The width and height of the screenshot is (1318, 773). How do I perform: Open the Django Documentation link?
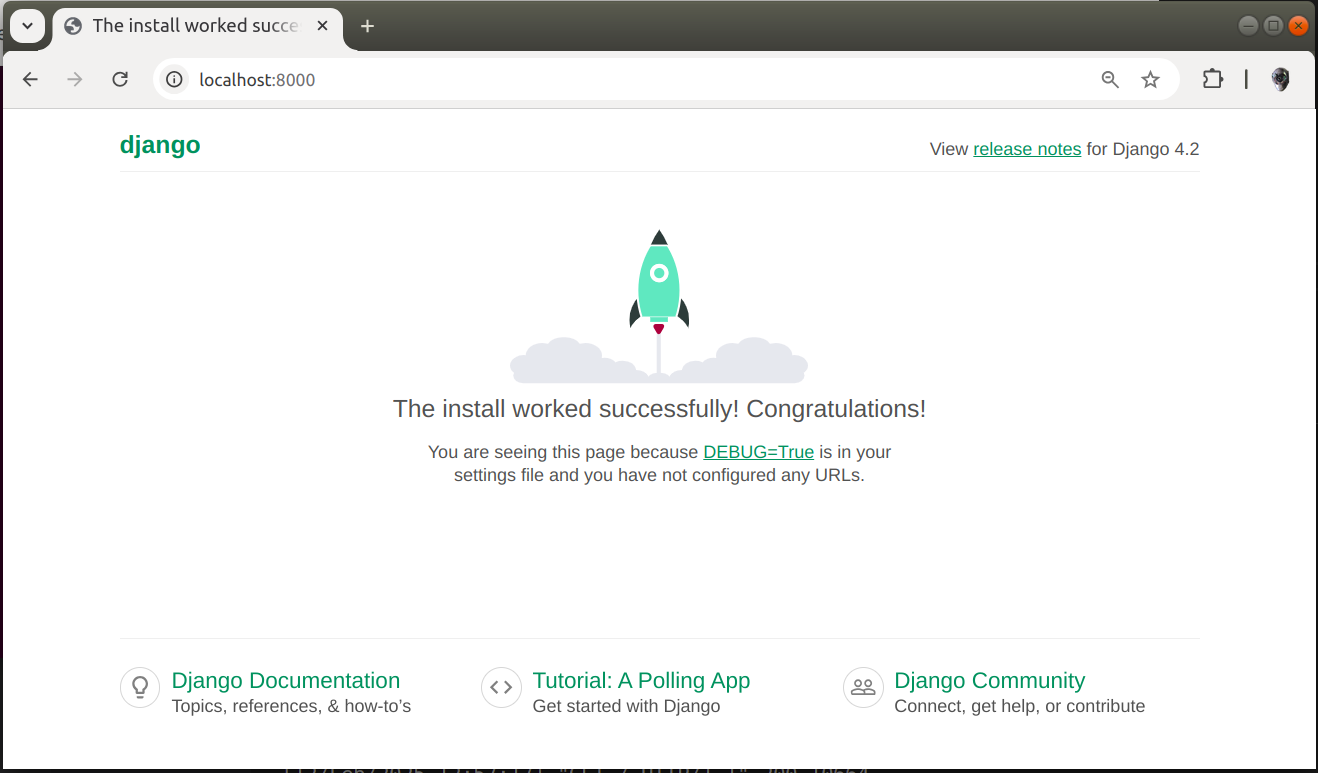click(x=286, y=680)
